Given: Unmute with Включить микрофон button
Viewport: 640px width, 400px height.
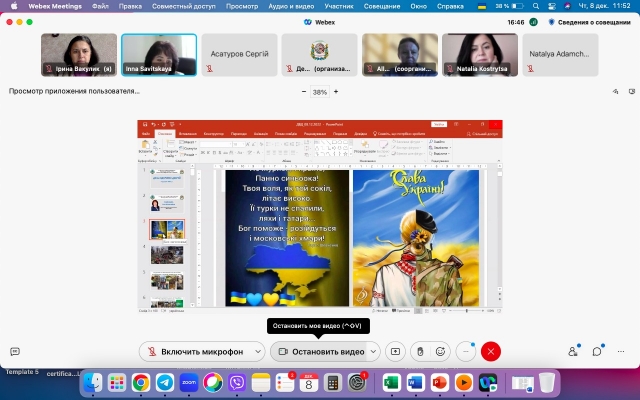Looking at the screenshot, I should click(197, 352).
